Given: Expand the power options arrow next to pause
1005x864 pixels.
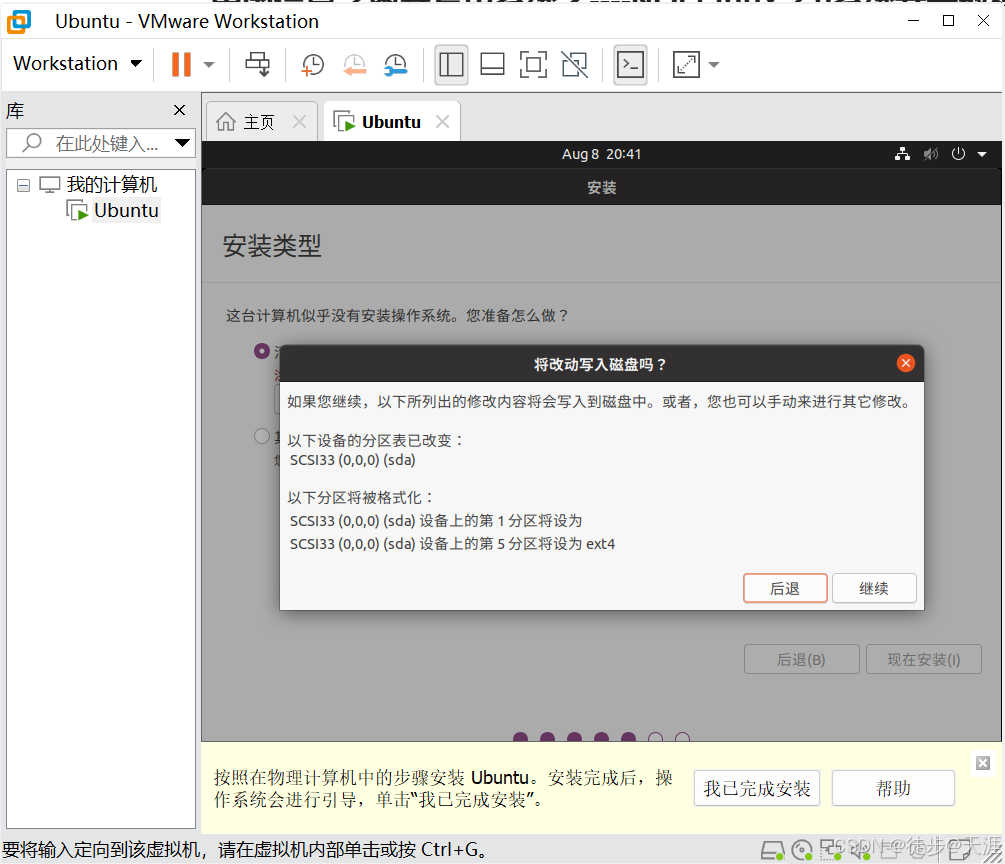Looking at the screenshot, I should click(208, 65).
